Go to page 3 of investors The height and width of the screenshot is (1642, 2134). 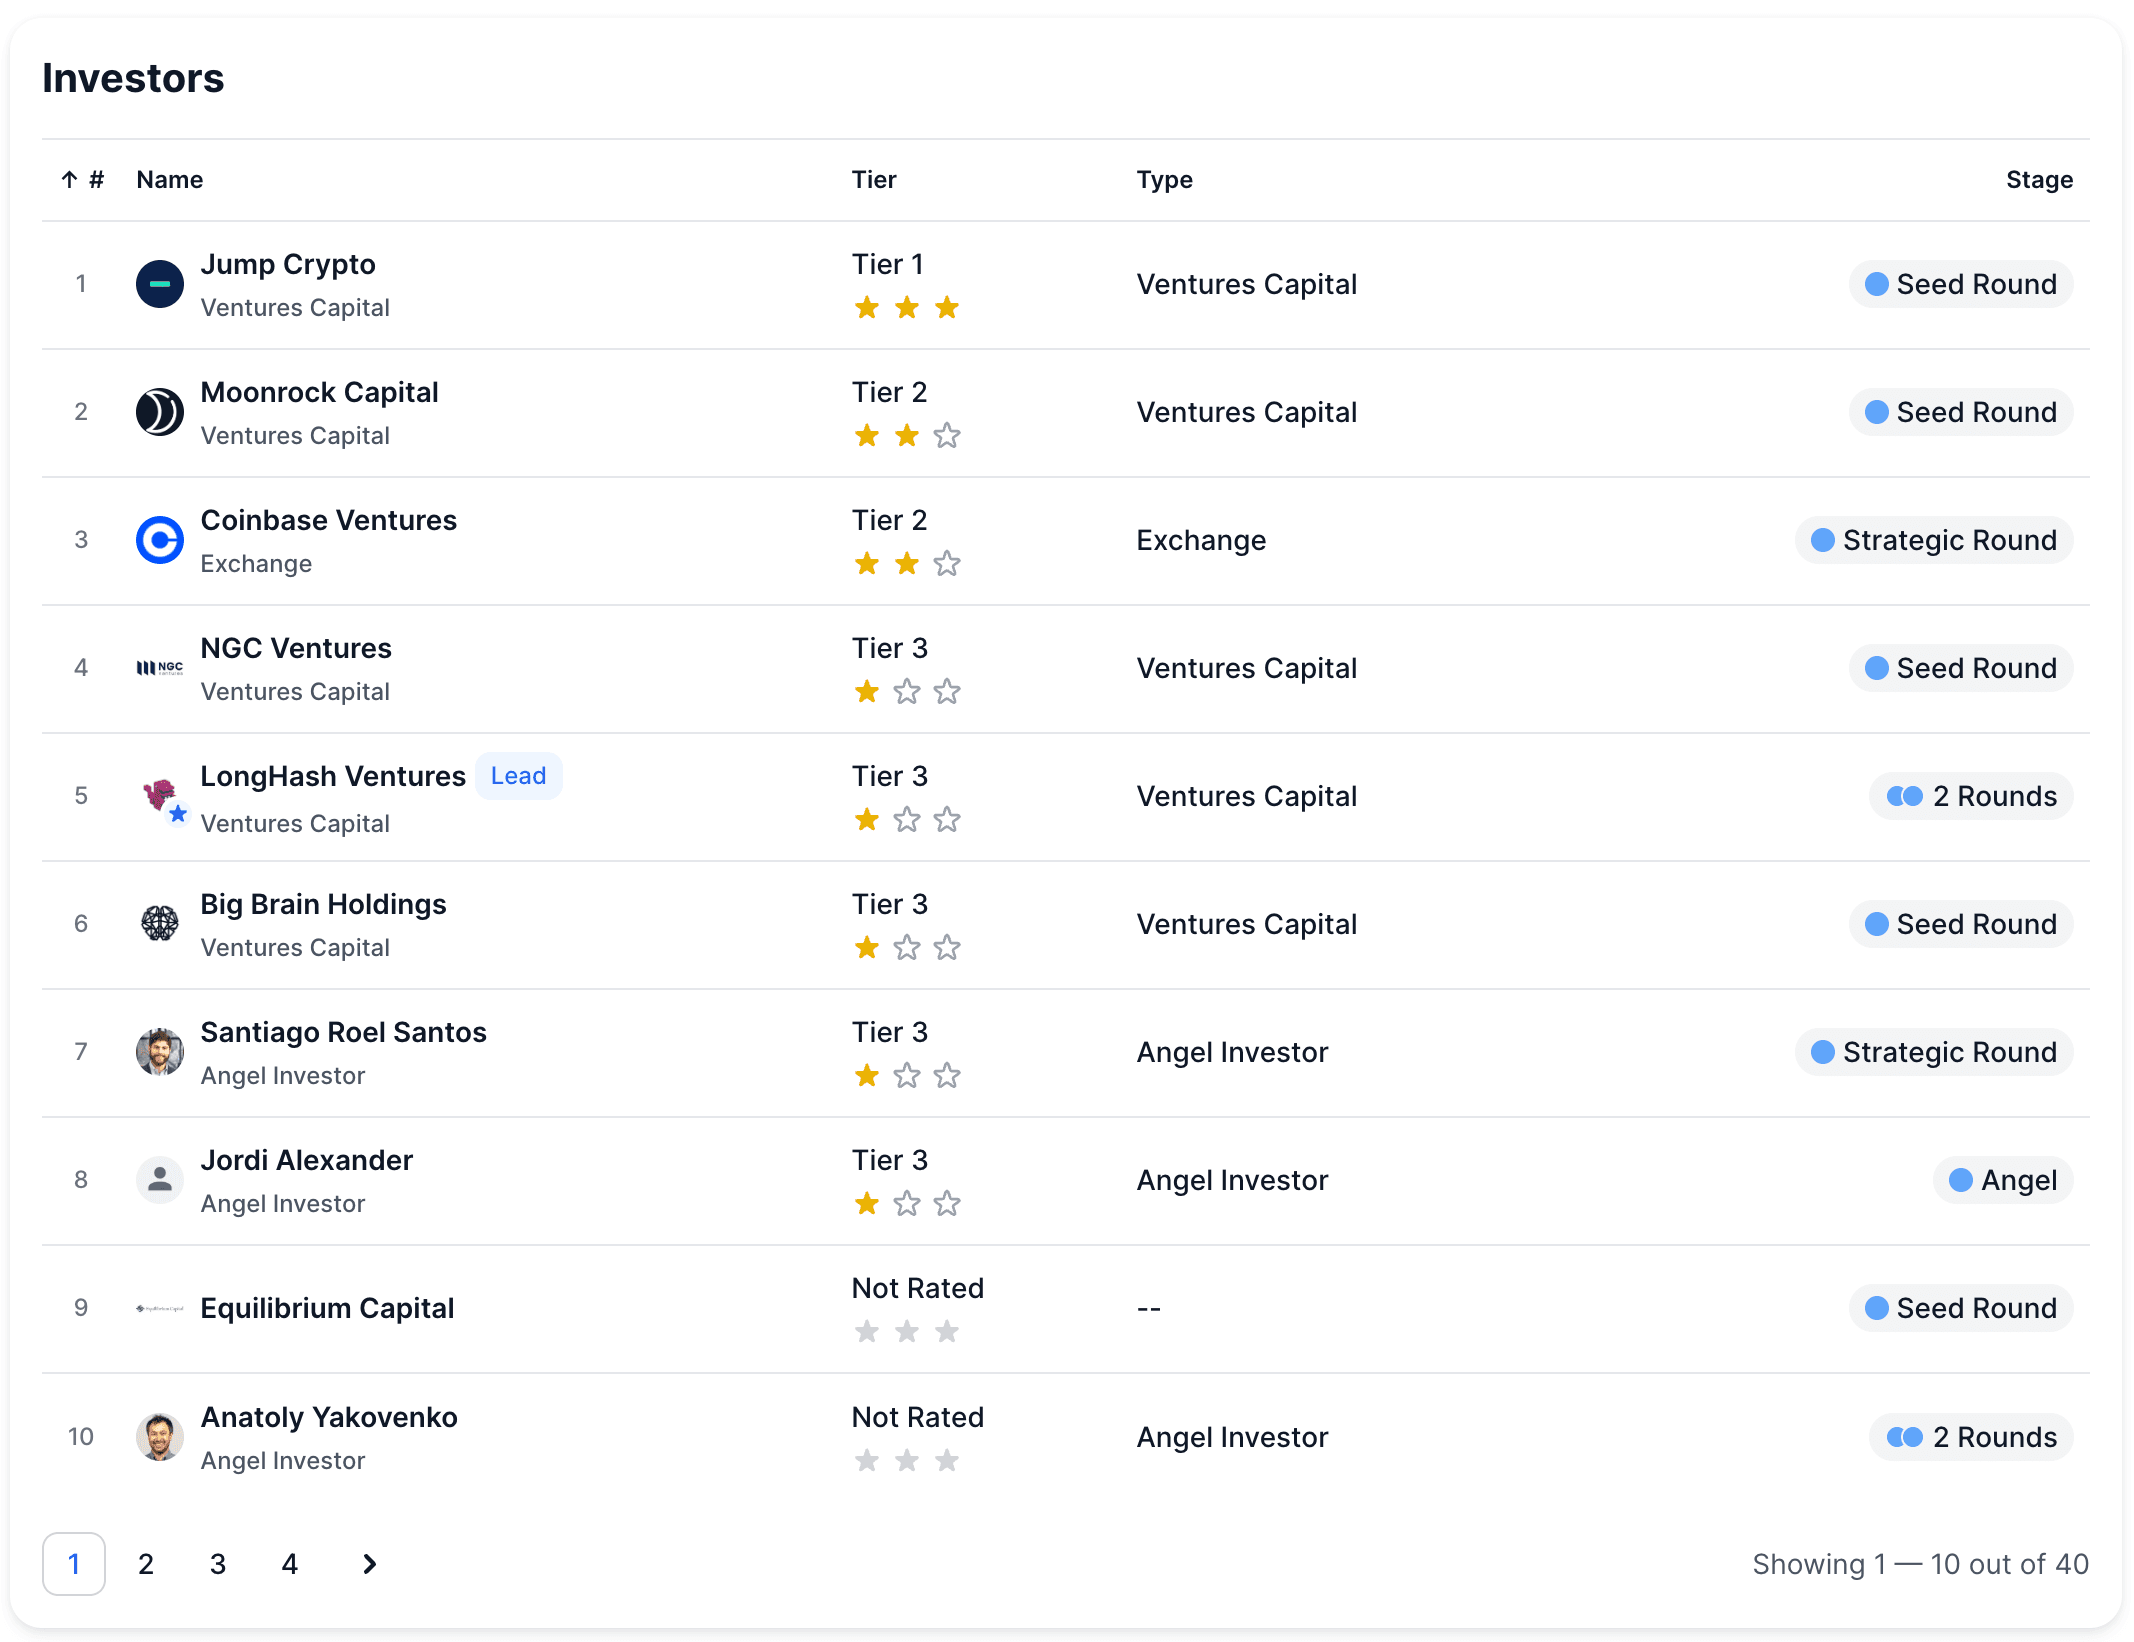tap(218, 1563)
